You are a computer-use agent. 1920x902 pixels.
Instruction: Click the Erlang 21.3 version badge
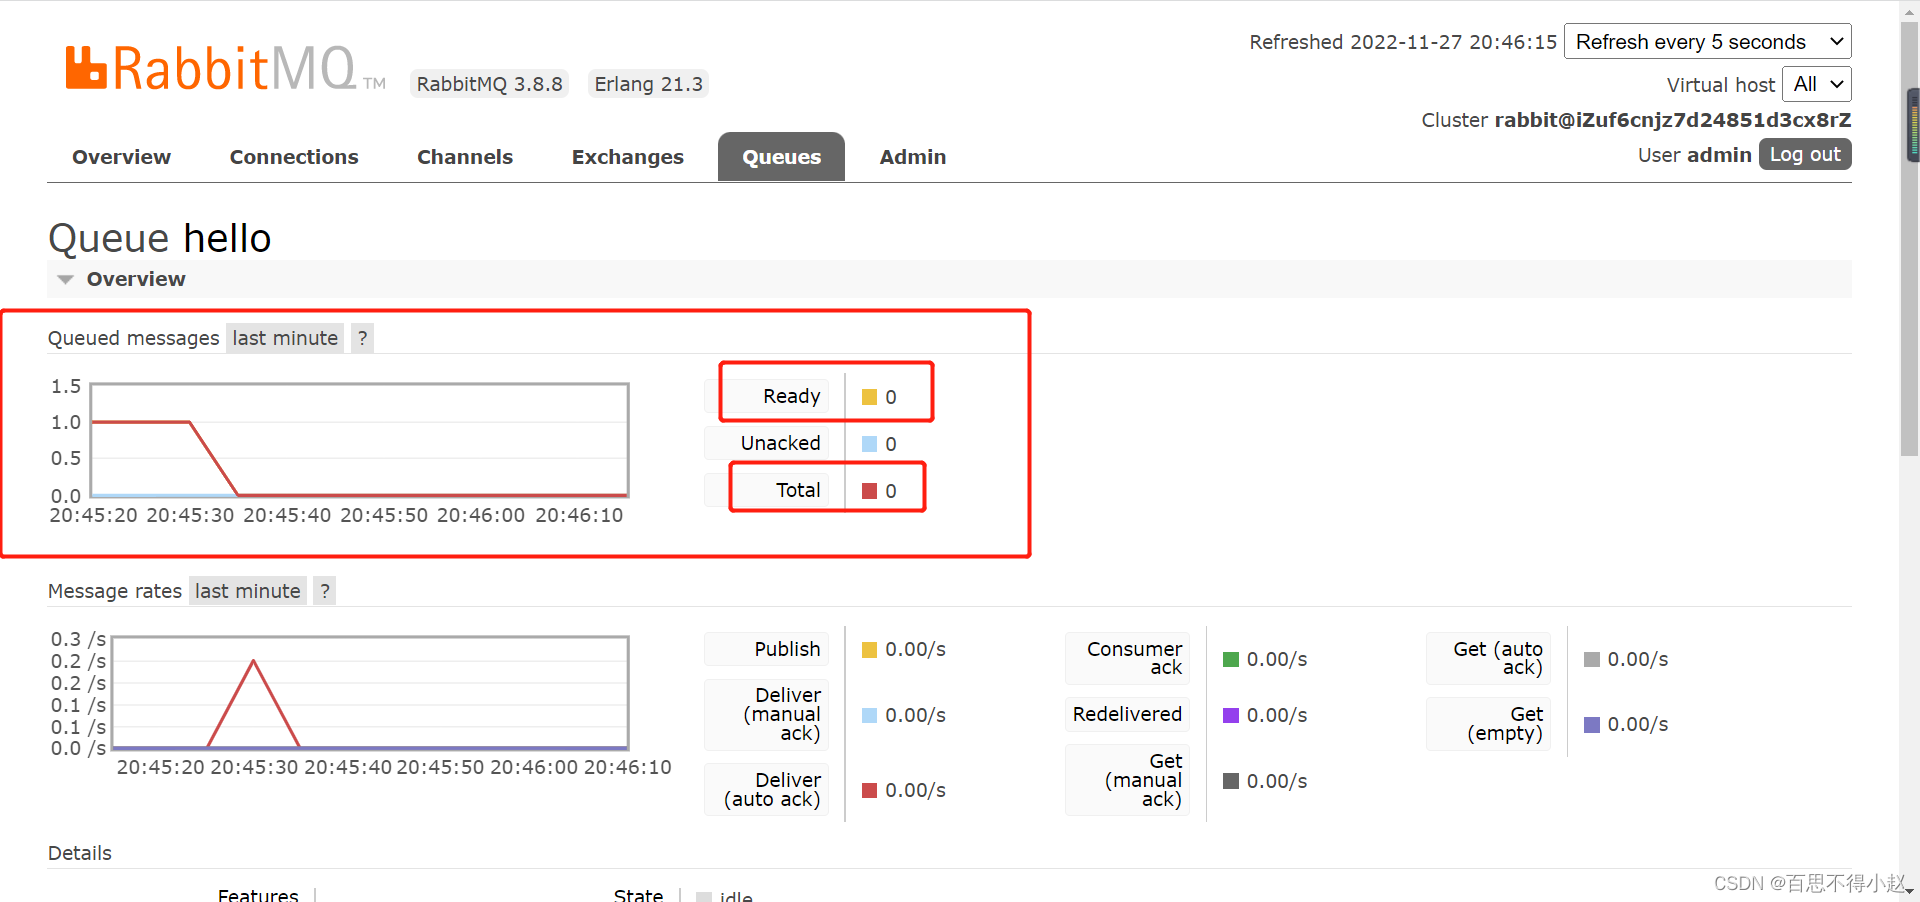click(x=648, y=84)
